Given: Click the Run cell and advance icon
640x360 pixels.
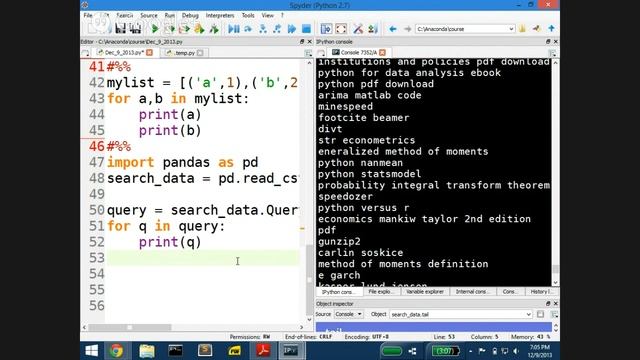Looking at the screenshot, I should tap(184, 29).
